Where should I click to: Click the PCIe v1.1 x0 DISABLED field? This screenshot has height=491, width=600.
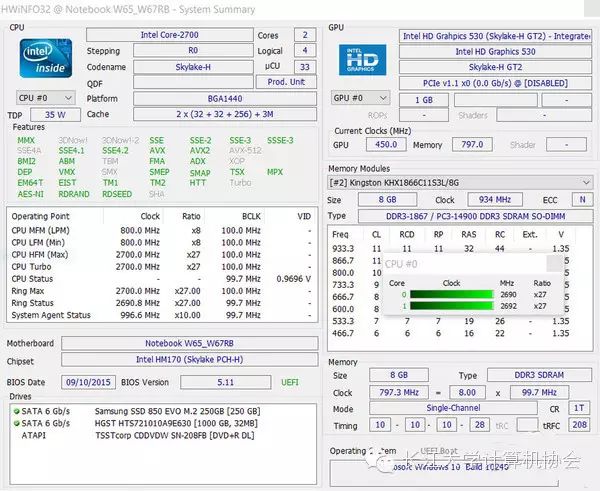pos(495,83)
